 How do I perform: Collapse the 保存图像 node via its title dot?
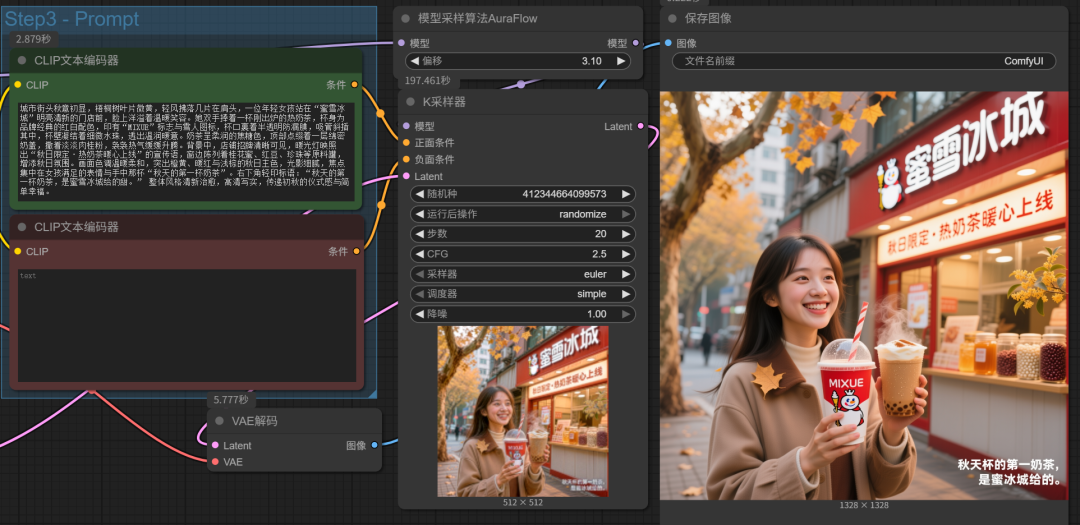click(x=672, y=19)
